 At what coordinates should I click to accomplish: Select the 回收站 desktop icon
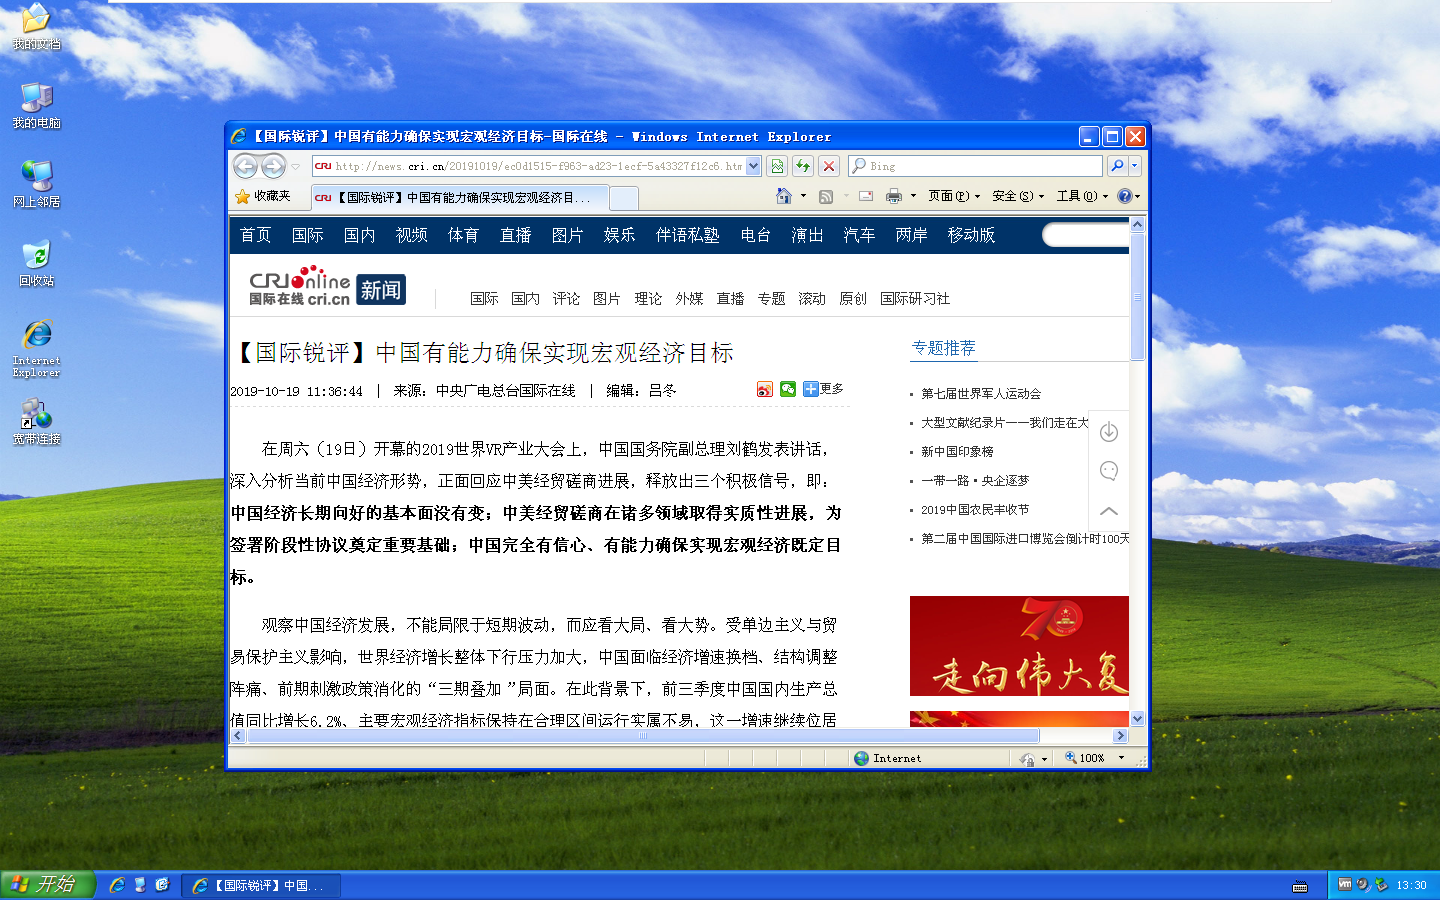click(36, 263)
